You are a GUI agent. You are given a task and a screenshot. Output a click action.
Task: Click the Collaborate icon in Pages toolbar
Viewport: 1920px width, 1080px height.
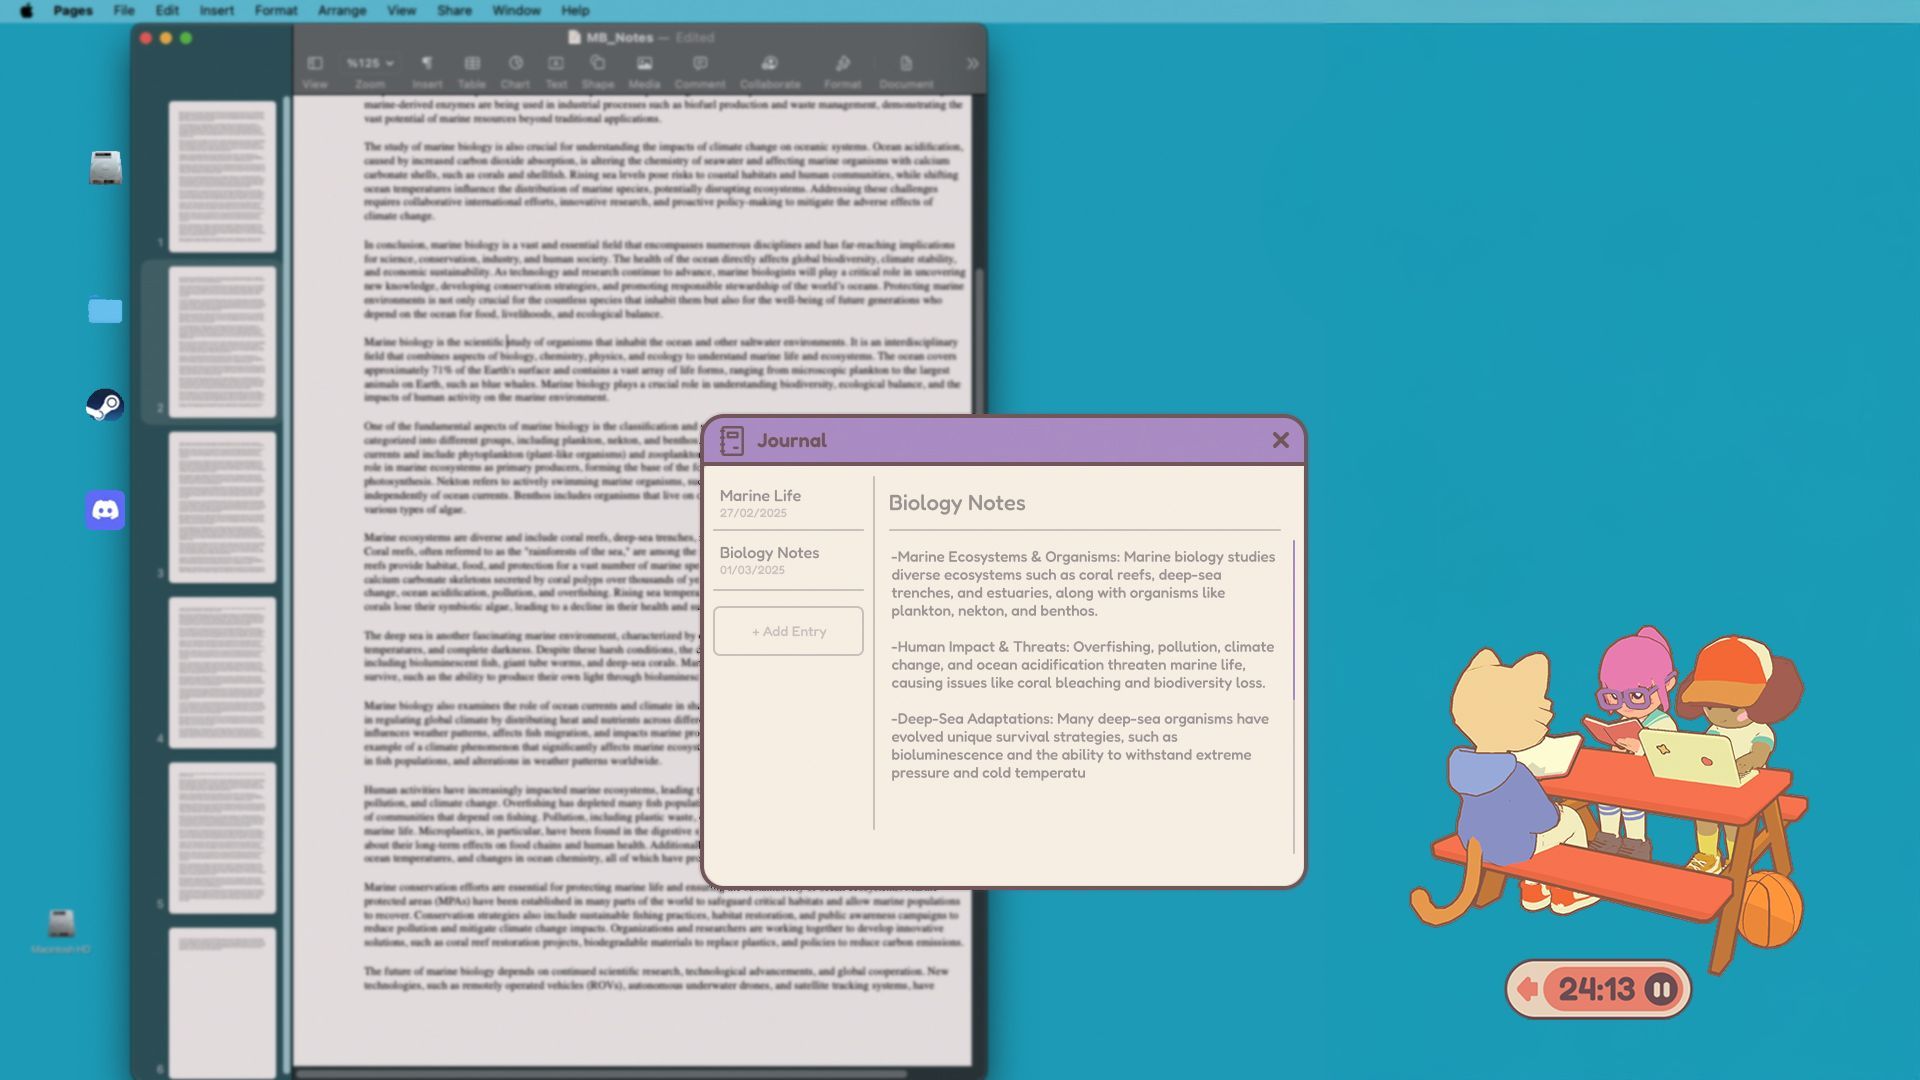(x=769, y=63)
